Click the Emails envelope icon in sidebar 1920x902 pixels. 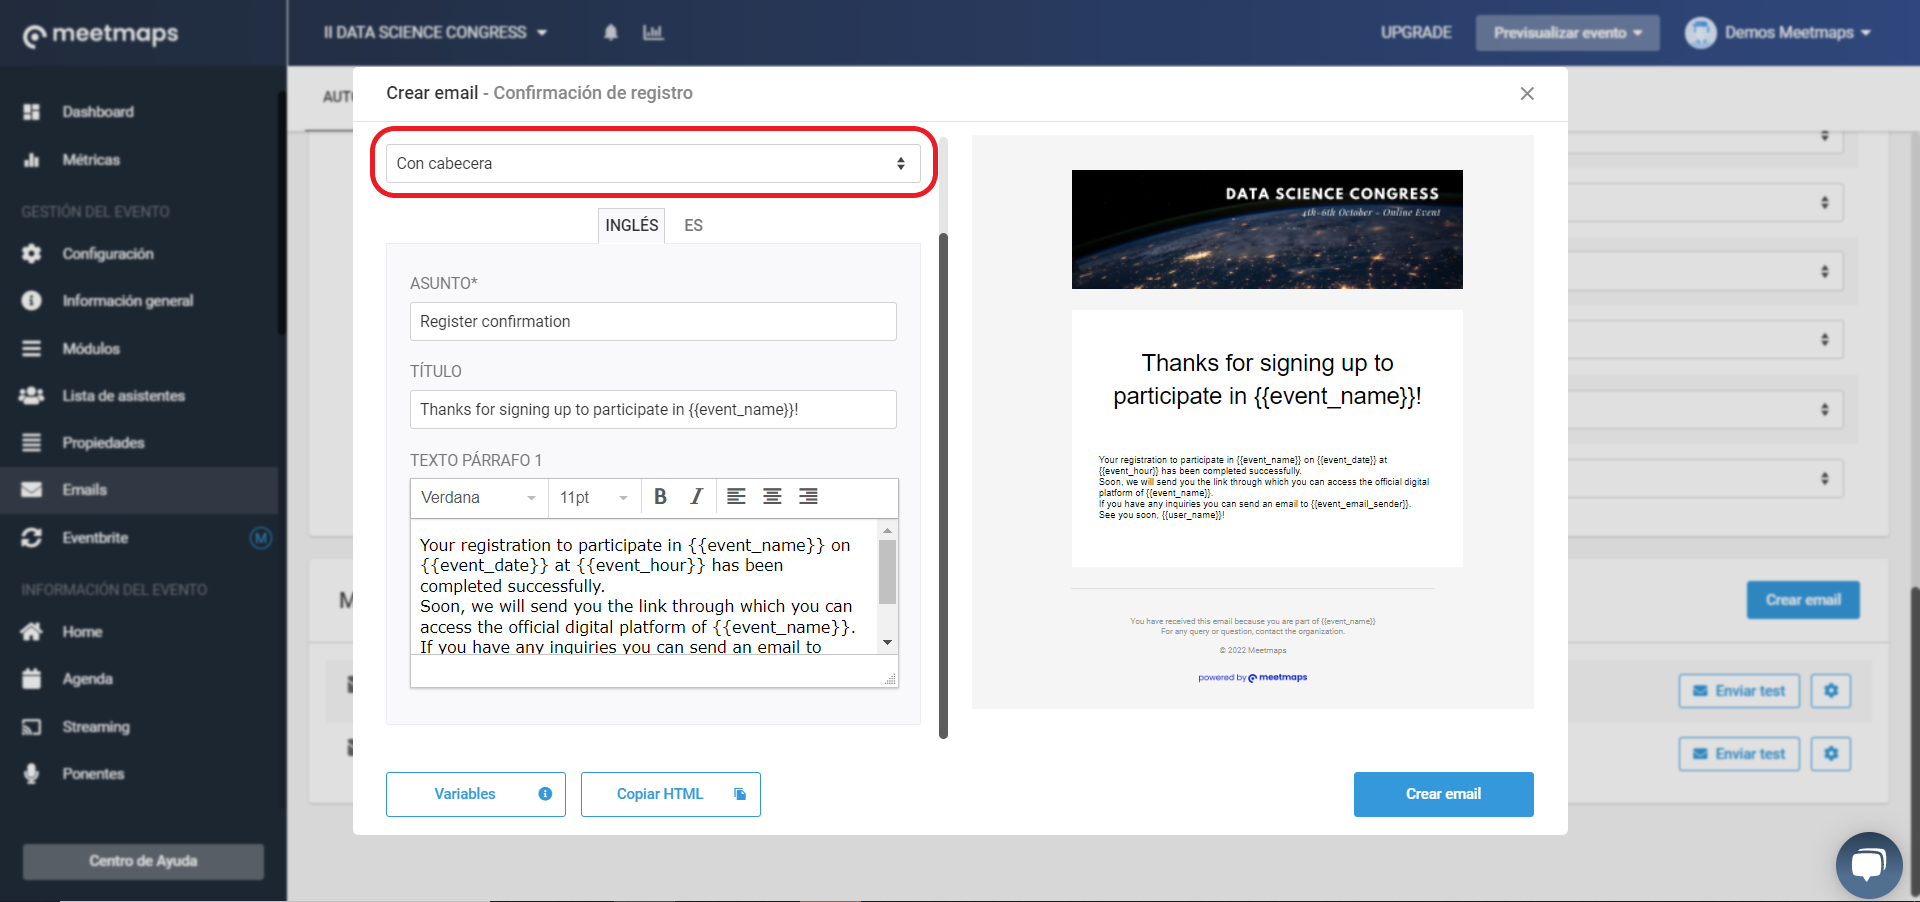click(32, 490)
